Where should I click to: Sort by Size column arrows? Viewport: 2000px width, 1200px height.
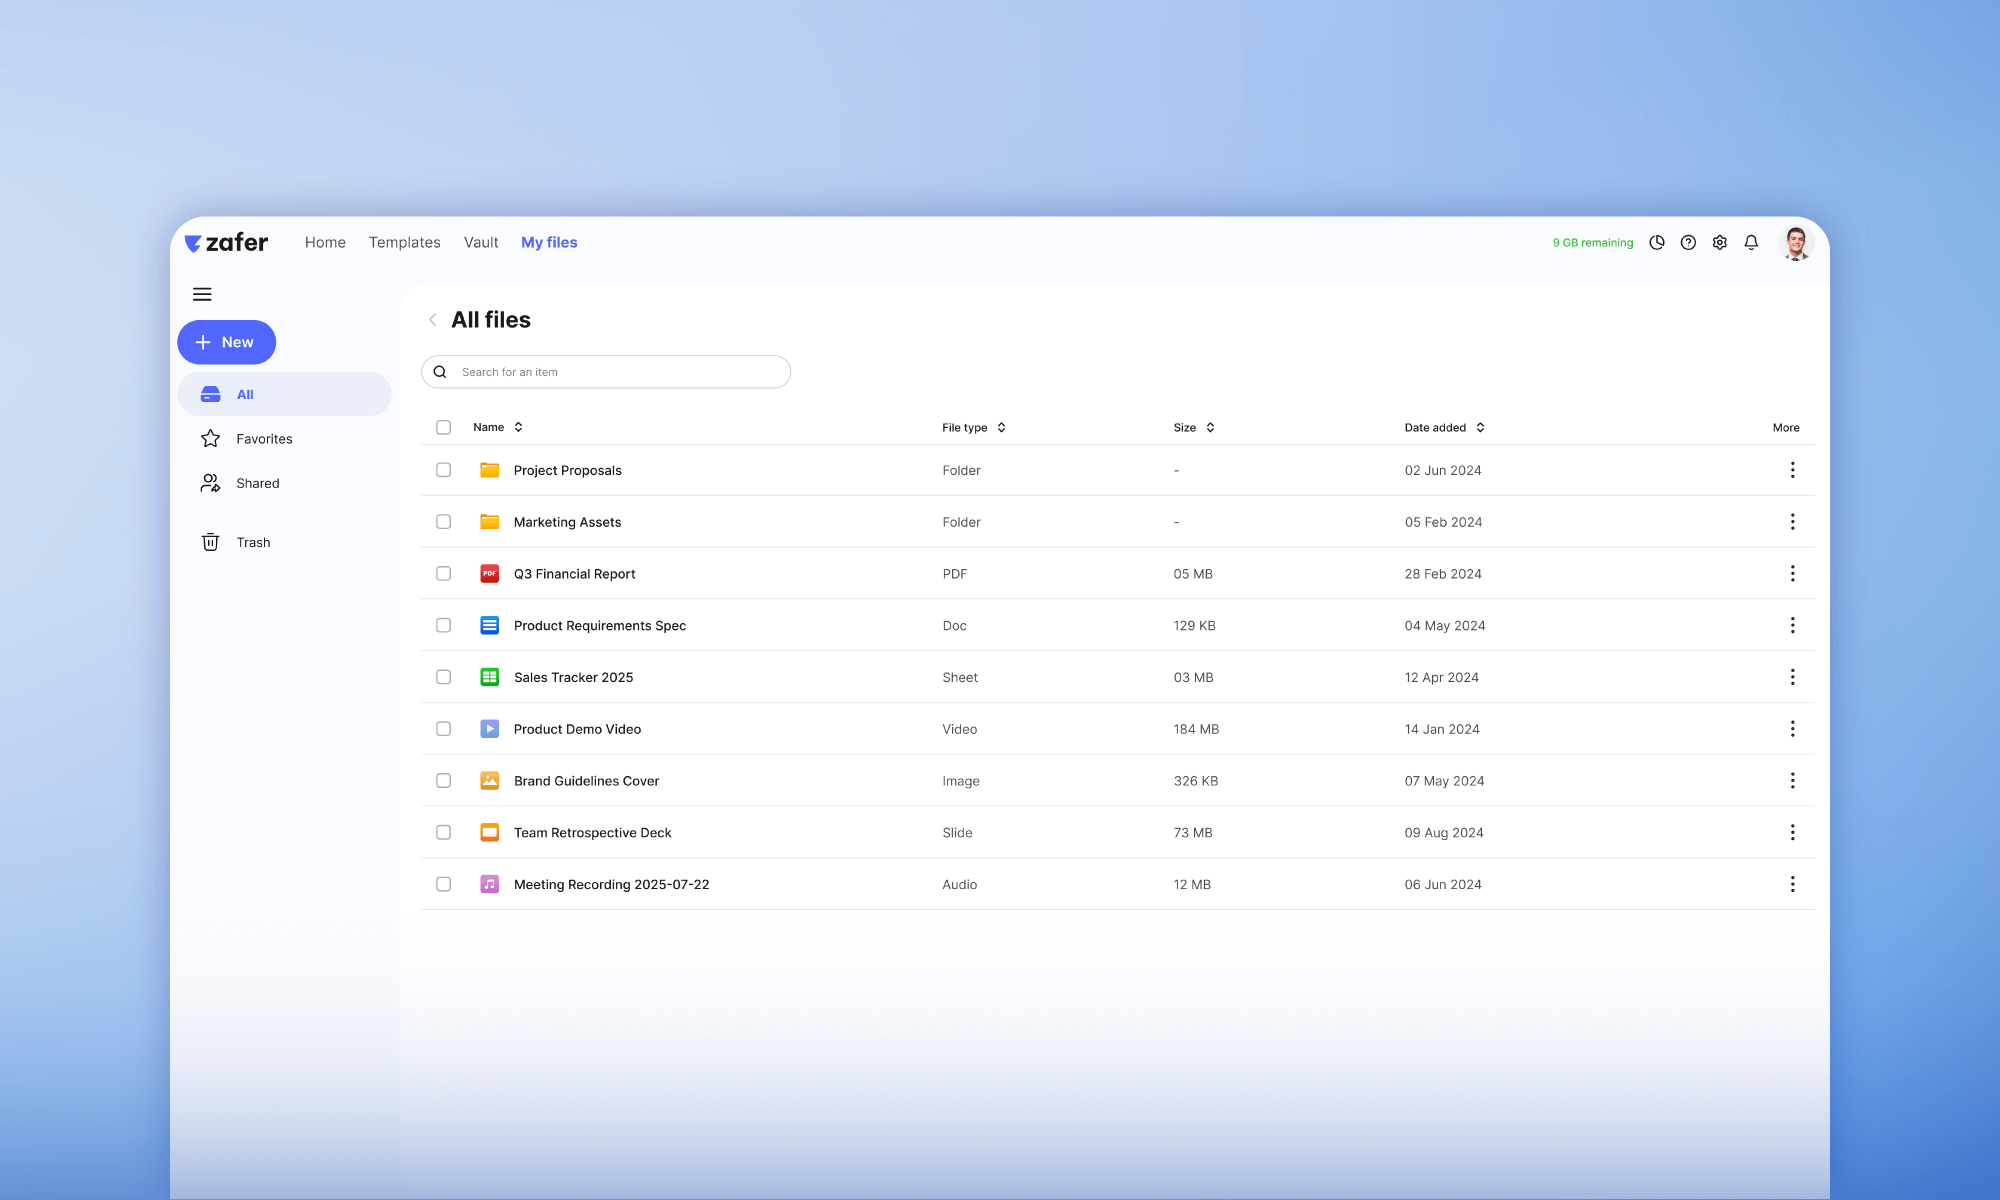coord(1210,427)
